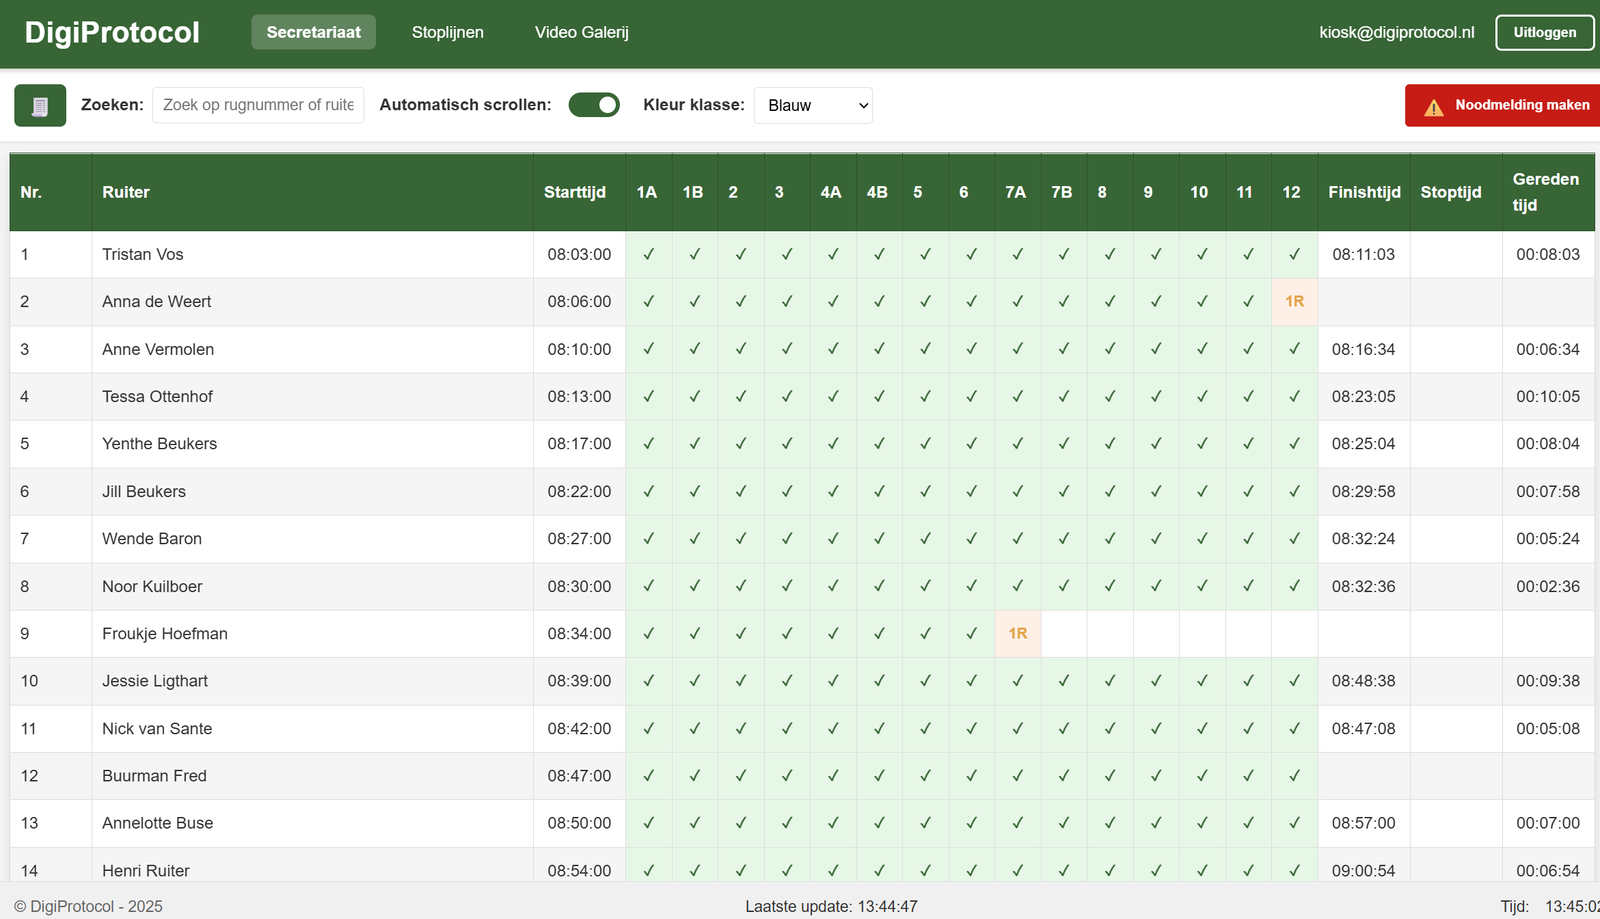Open the Video Galerij tab
The height and width of the screenshot is (919, 1600).
click(x=581, y=32)
